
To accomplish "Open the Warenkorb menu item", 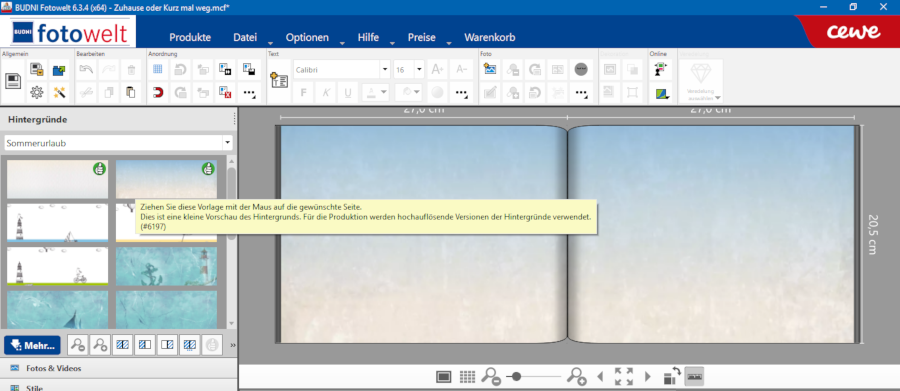I will (x=490, y=37).
